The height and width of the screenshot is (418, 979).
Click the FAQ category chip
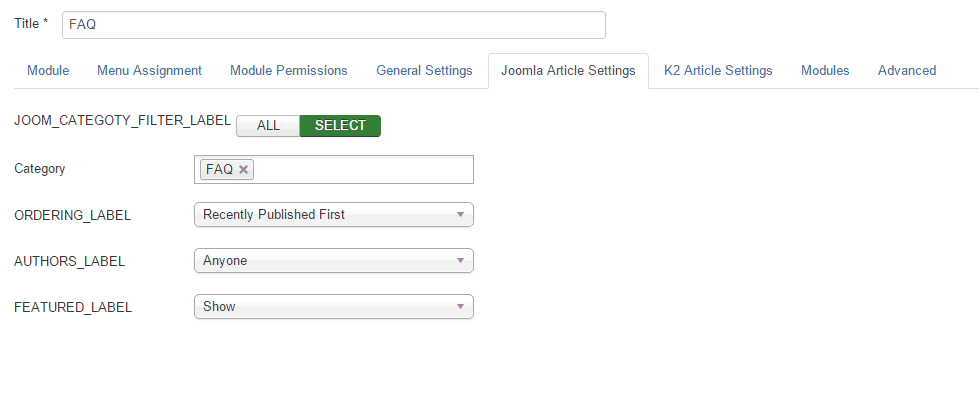(219, 170)
